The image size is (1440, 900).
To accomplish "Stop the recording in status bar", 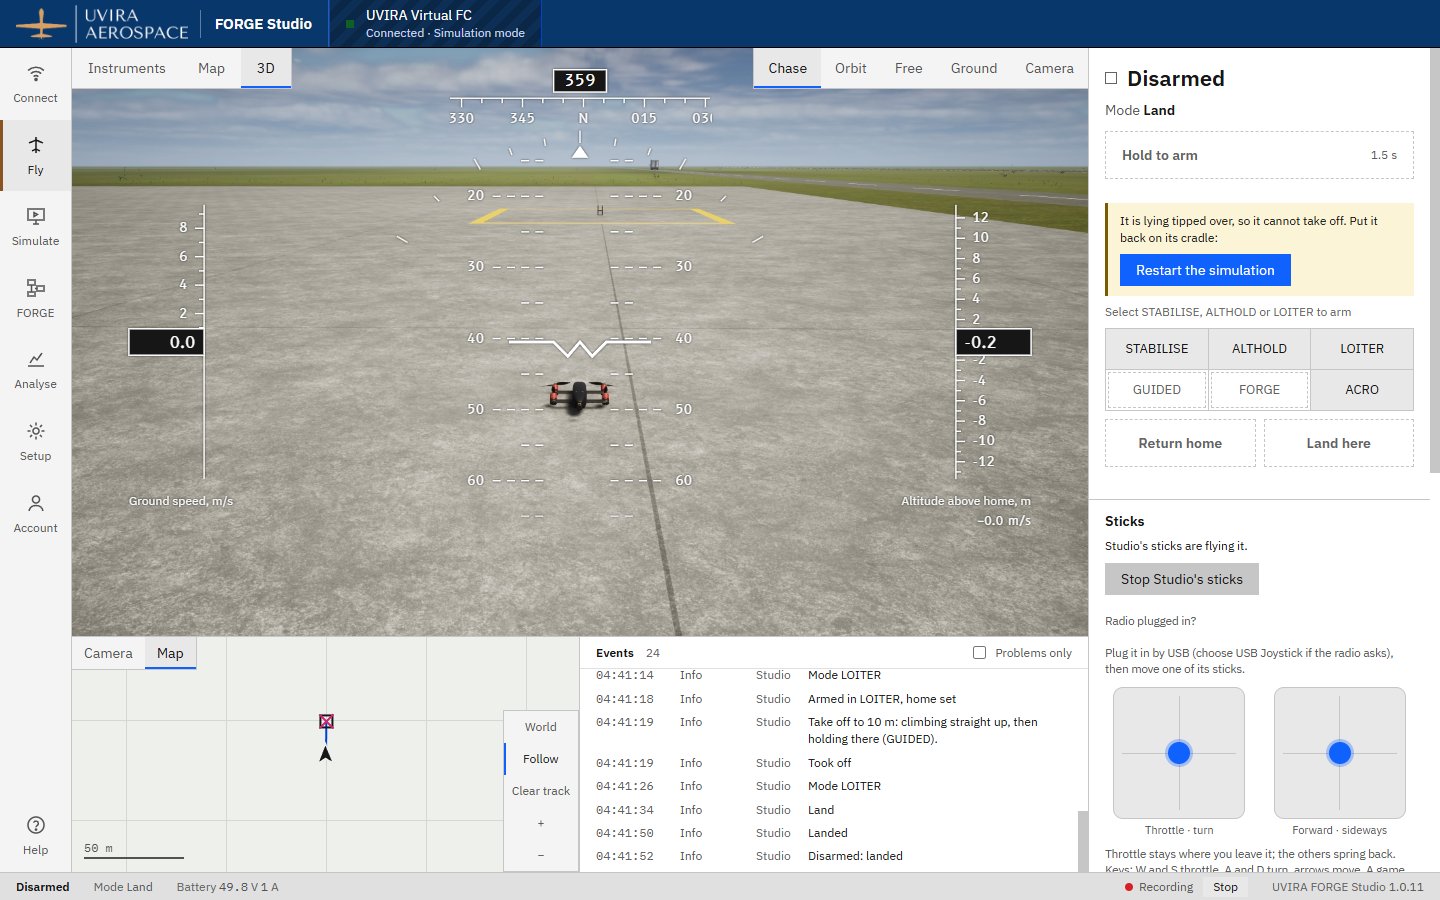I will point(1225,887).
